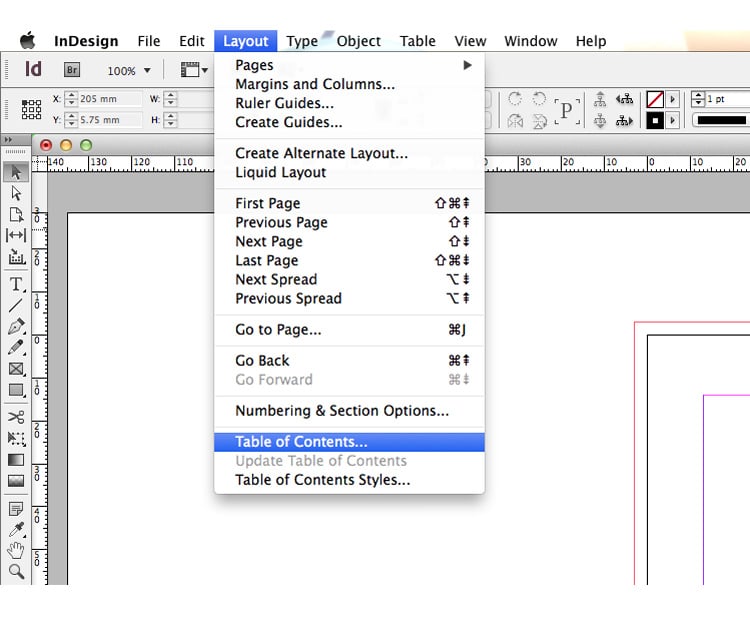Open the Type menu
750x617 pixels.
[x=302, y=41]
